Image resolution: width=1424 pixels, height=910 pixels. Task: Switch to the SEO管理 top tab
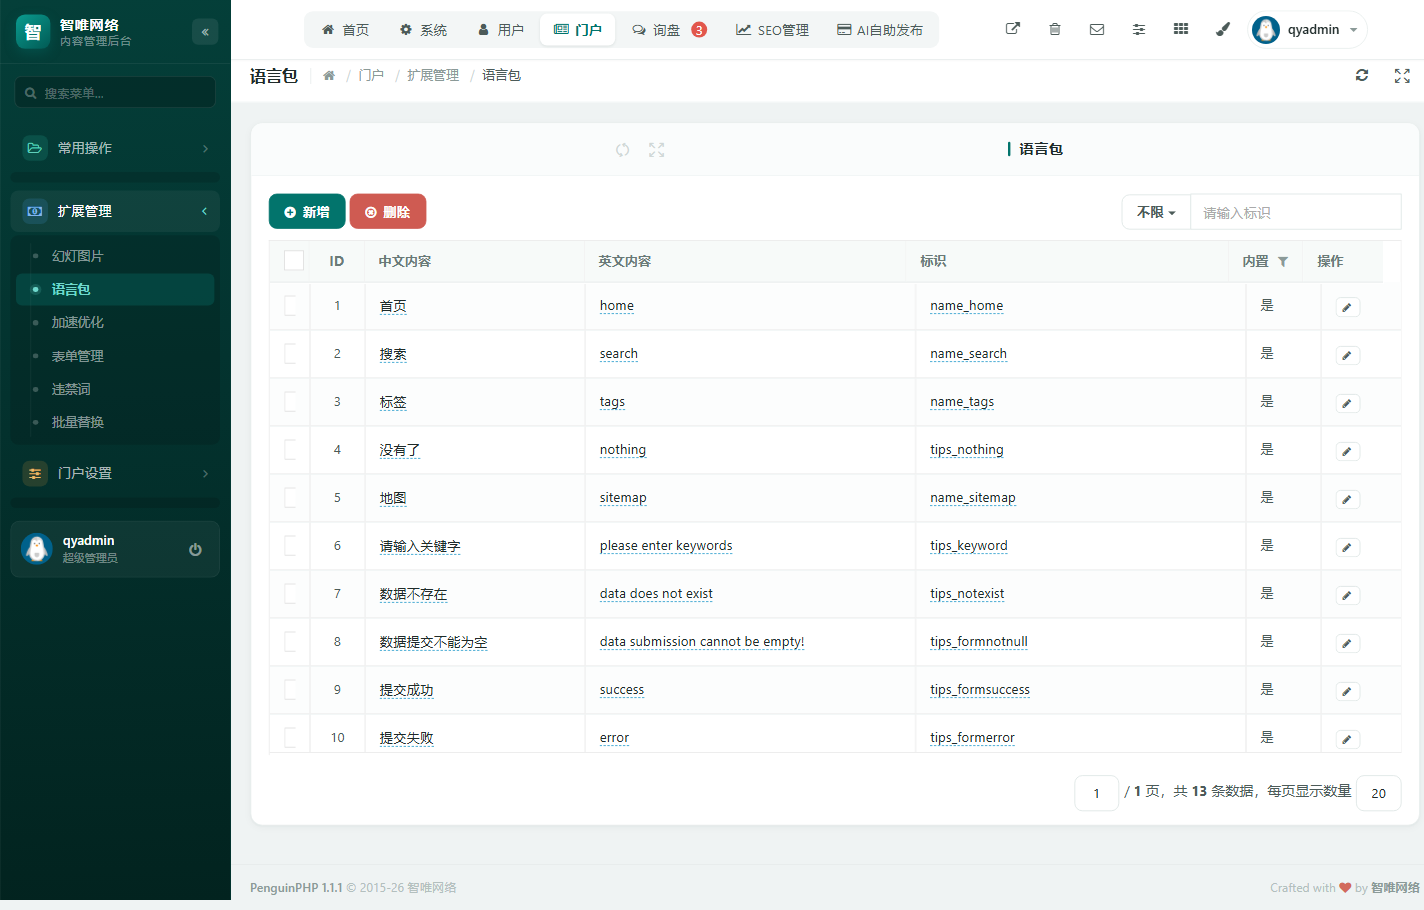tap(772, 30)
